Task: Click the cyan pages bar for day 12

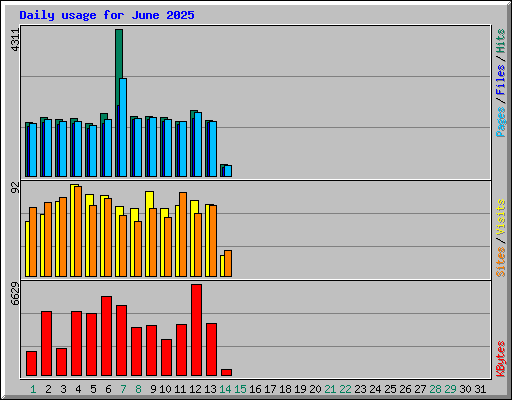Action: 198,144
